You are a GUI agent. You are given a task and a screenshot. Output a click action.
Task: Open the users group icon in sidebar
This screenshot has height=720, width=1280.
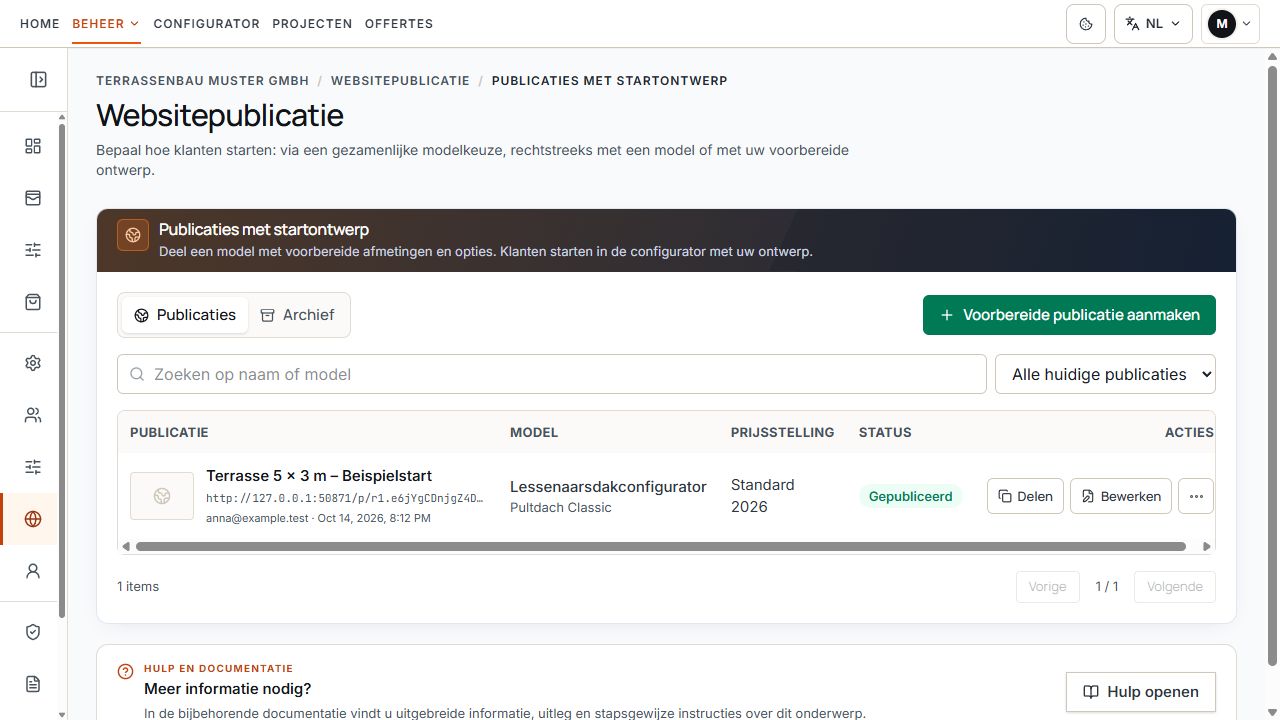click(x=33, y=415)
